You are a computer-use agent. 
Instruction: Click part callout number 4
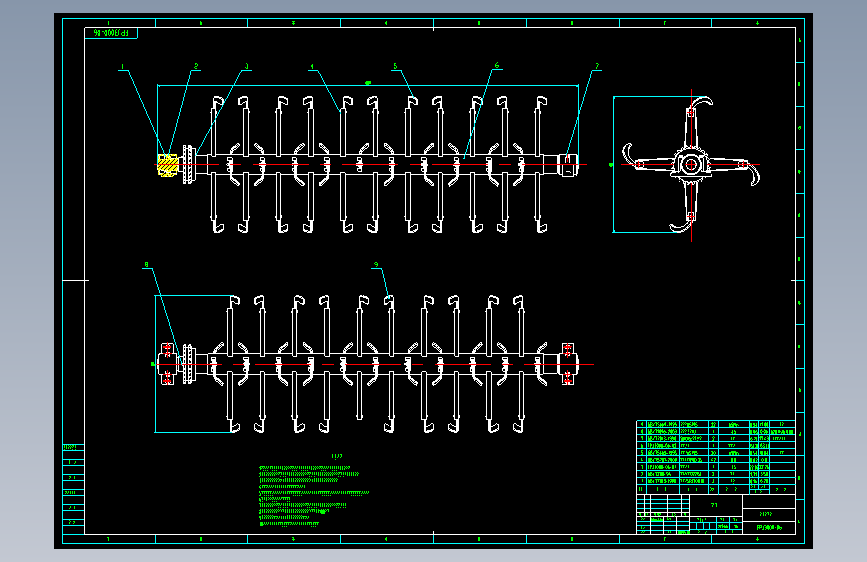coord(312,67)
